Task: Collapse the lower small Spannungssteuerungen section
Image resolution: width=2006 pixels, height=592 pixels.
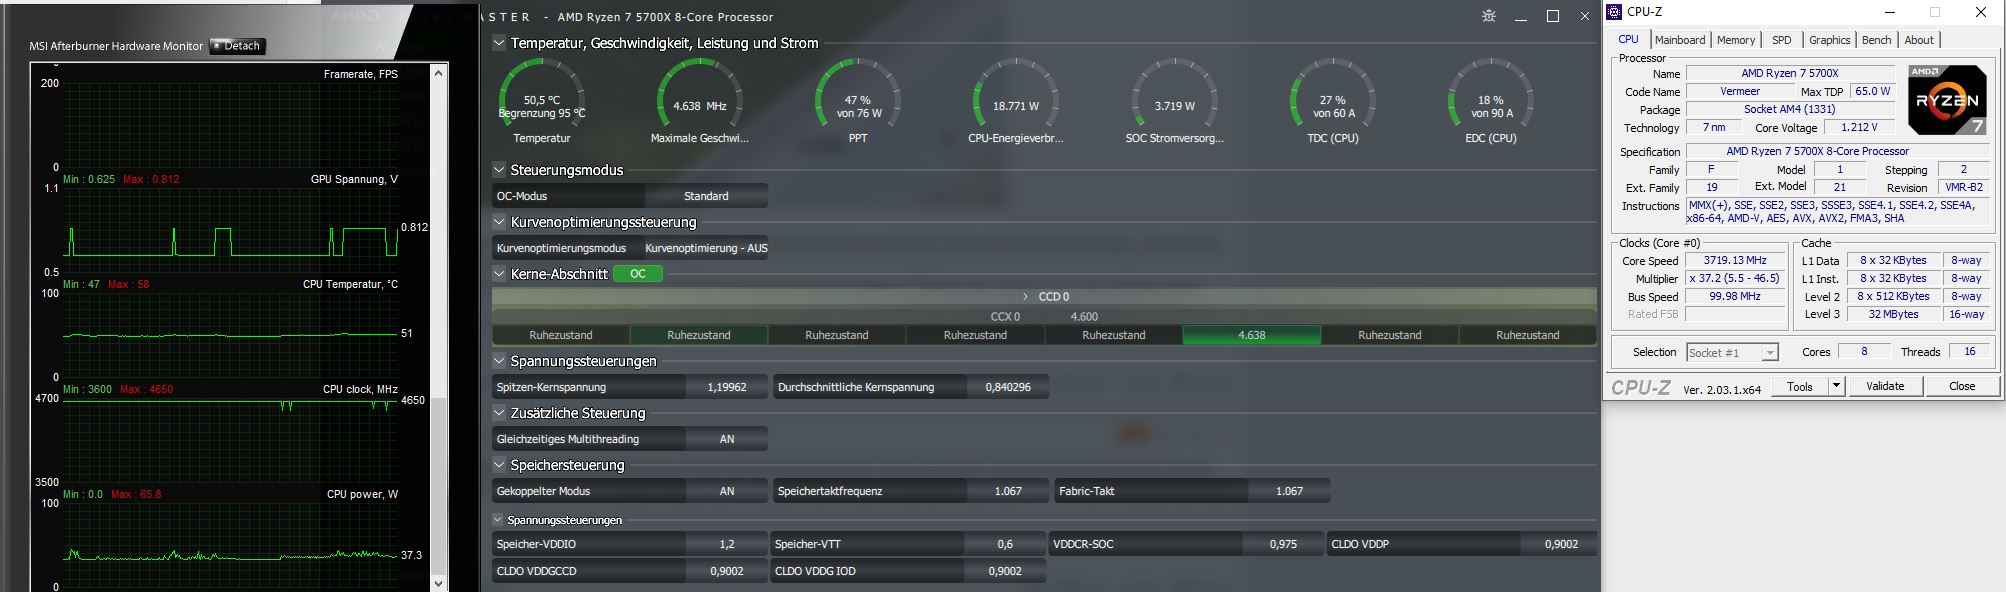Action: [x=498, y=520]
